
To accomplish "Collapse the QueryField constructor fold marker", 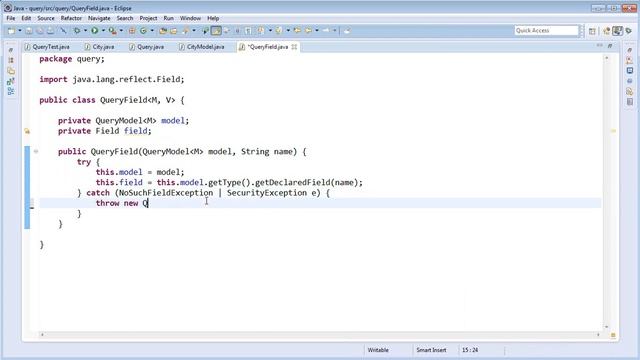I will tap(36, 151).
